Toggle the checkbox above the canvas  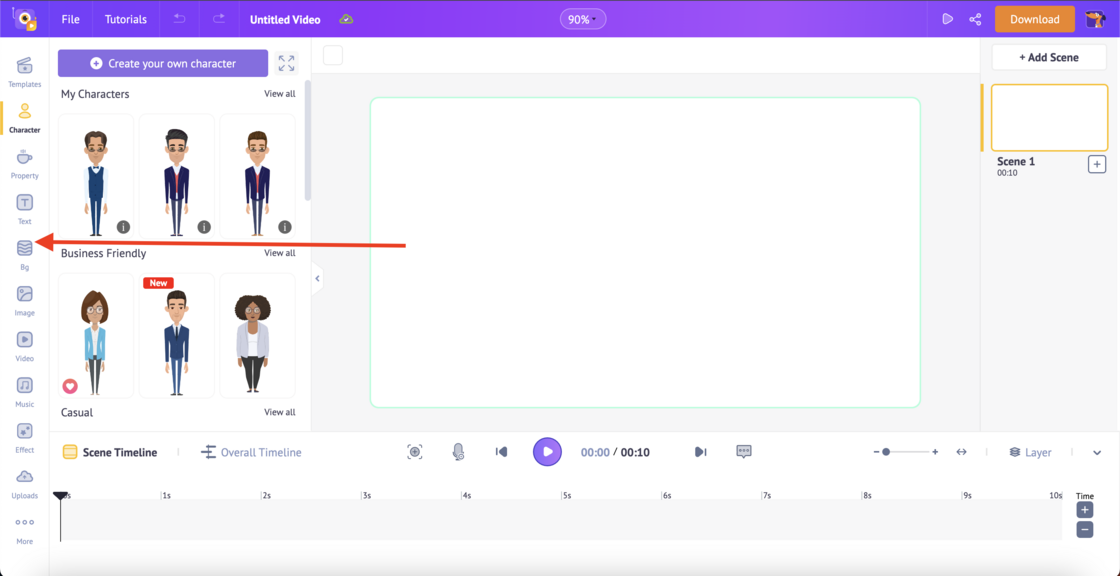333,56
